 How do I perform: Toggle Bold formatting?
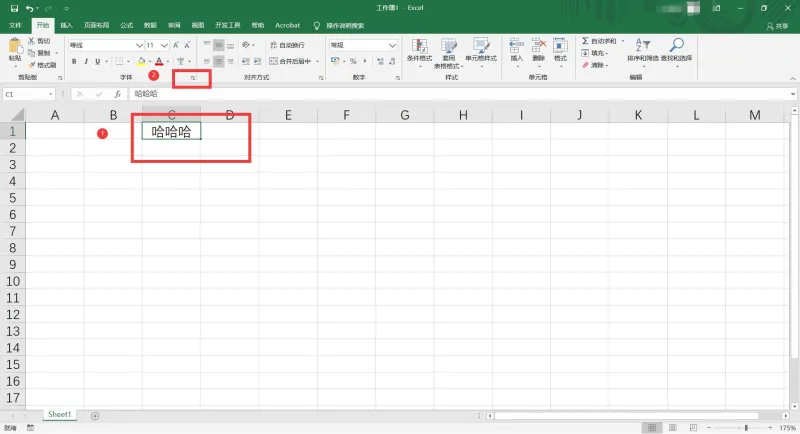tap(74, 61)
